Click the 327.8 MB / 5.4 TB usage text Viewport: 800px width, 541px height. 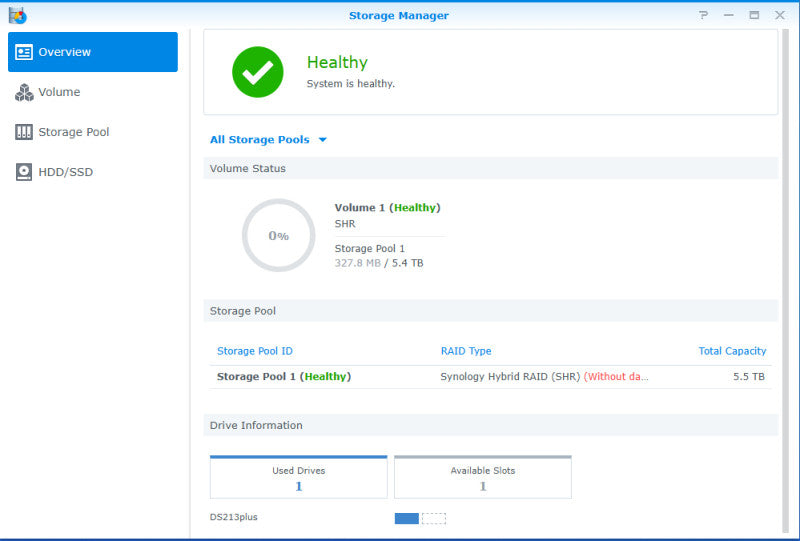click(379, 263)
